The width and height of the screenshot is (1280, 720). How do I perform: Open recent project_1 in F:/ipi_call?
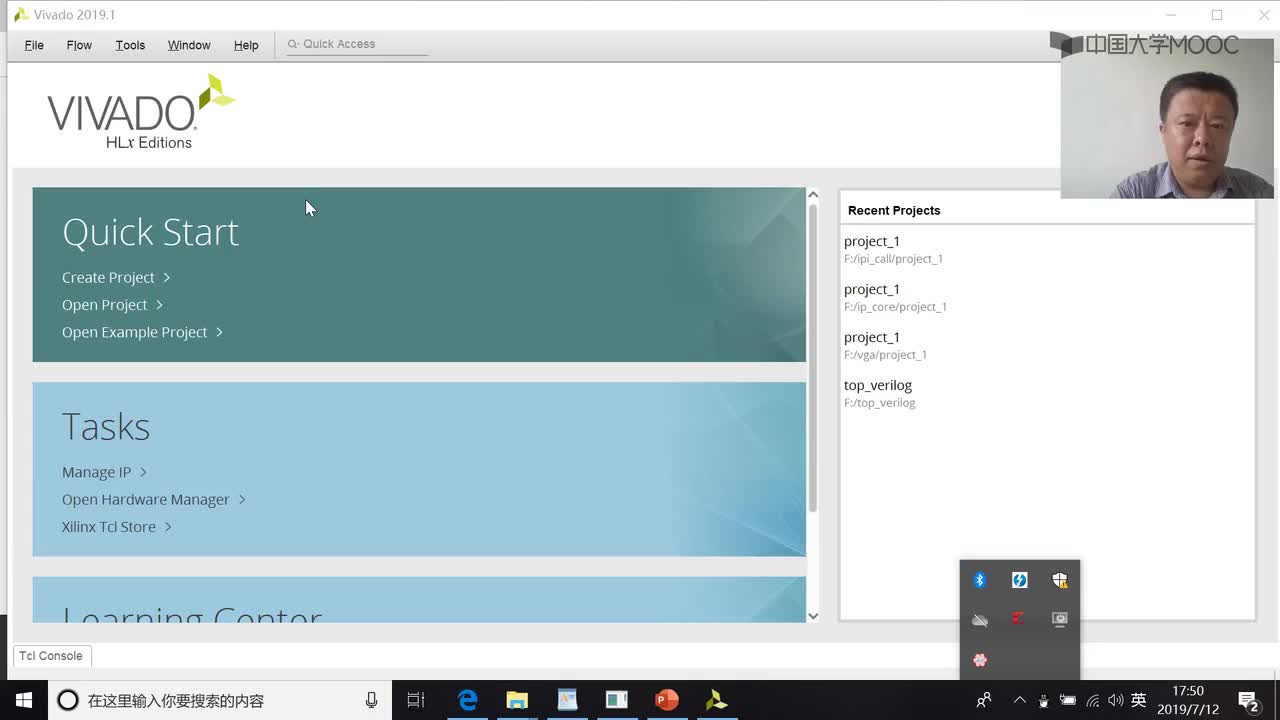coord(893,249)
